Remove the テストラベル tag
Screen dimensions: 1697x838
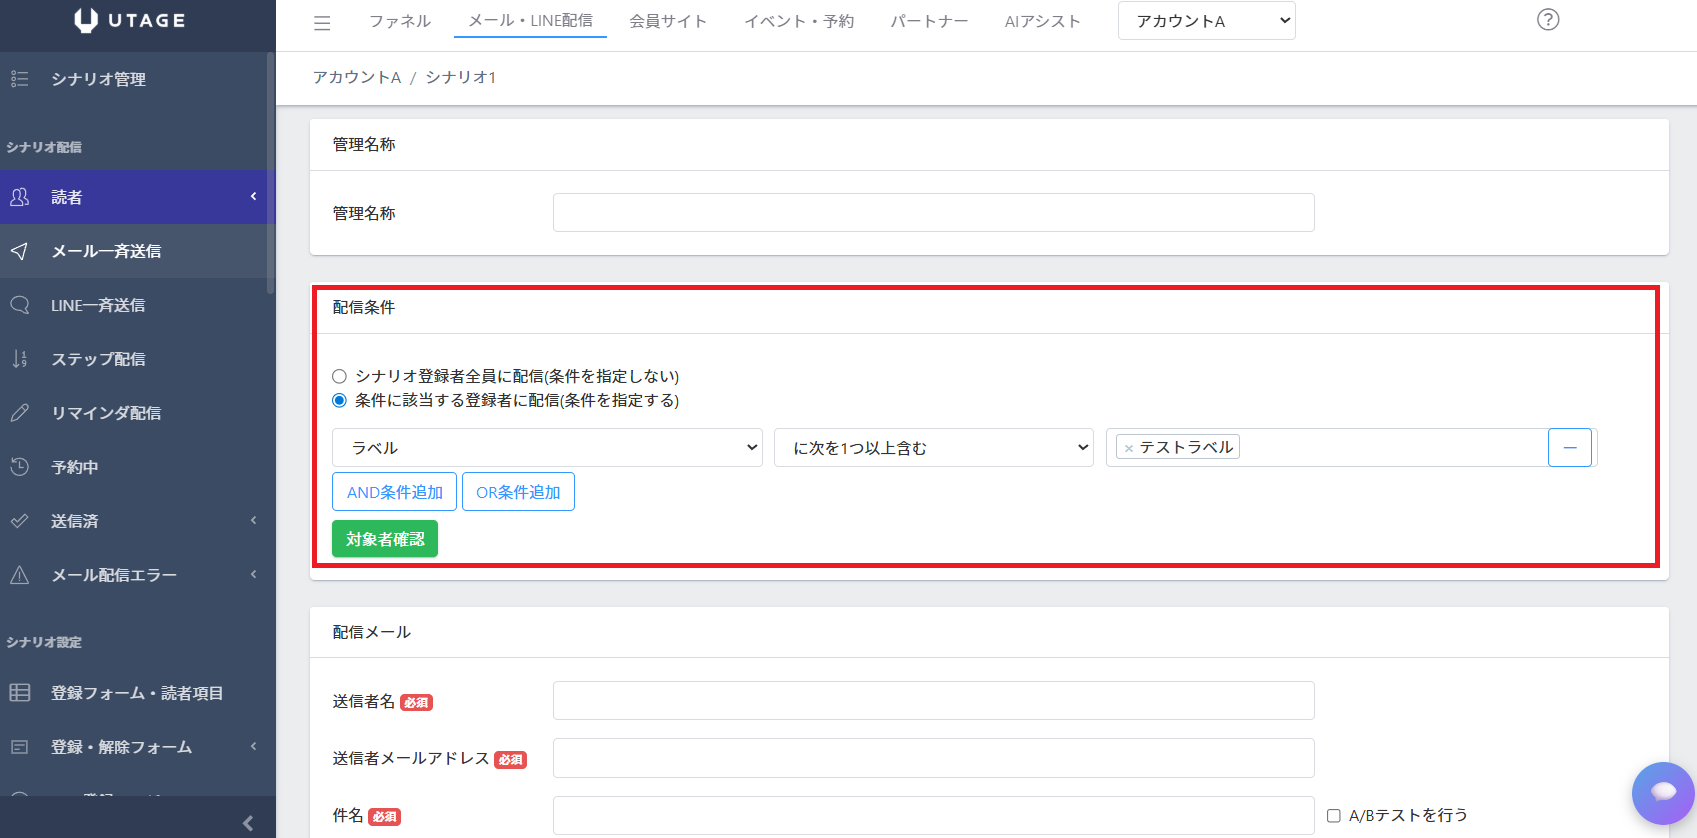pos(1129,448)
